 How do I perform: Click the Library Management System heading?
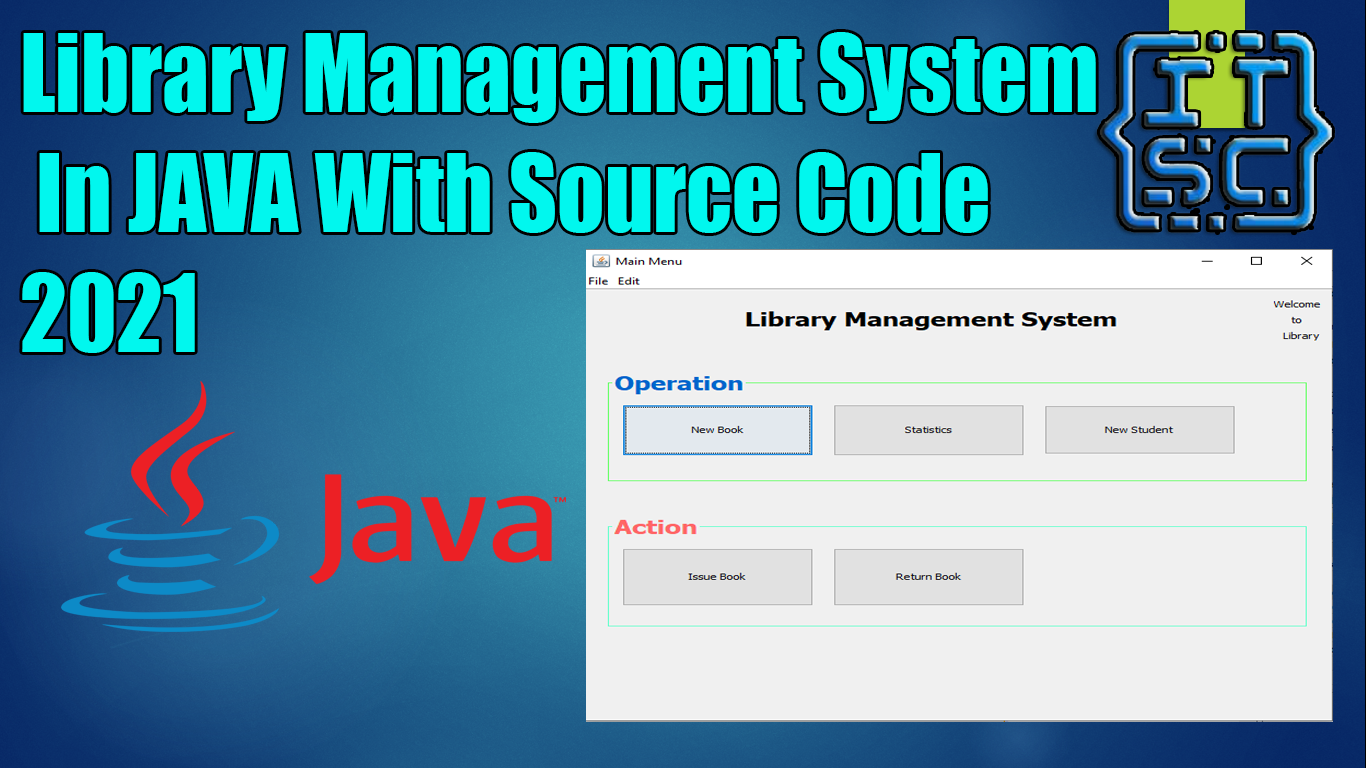point(930,319)
